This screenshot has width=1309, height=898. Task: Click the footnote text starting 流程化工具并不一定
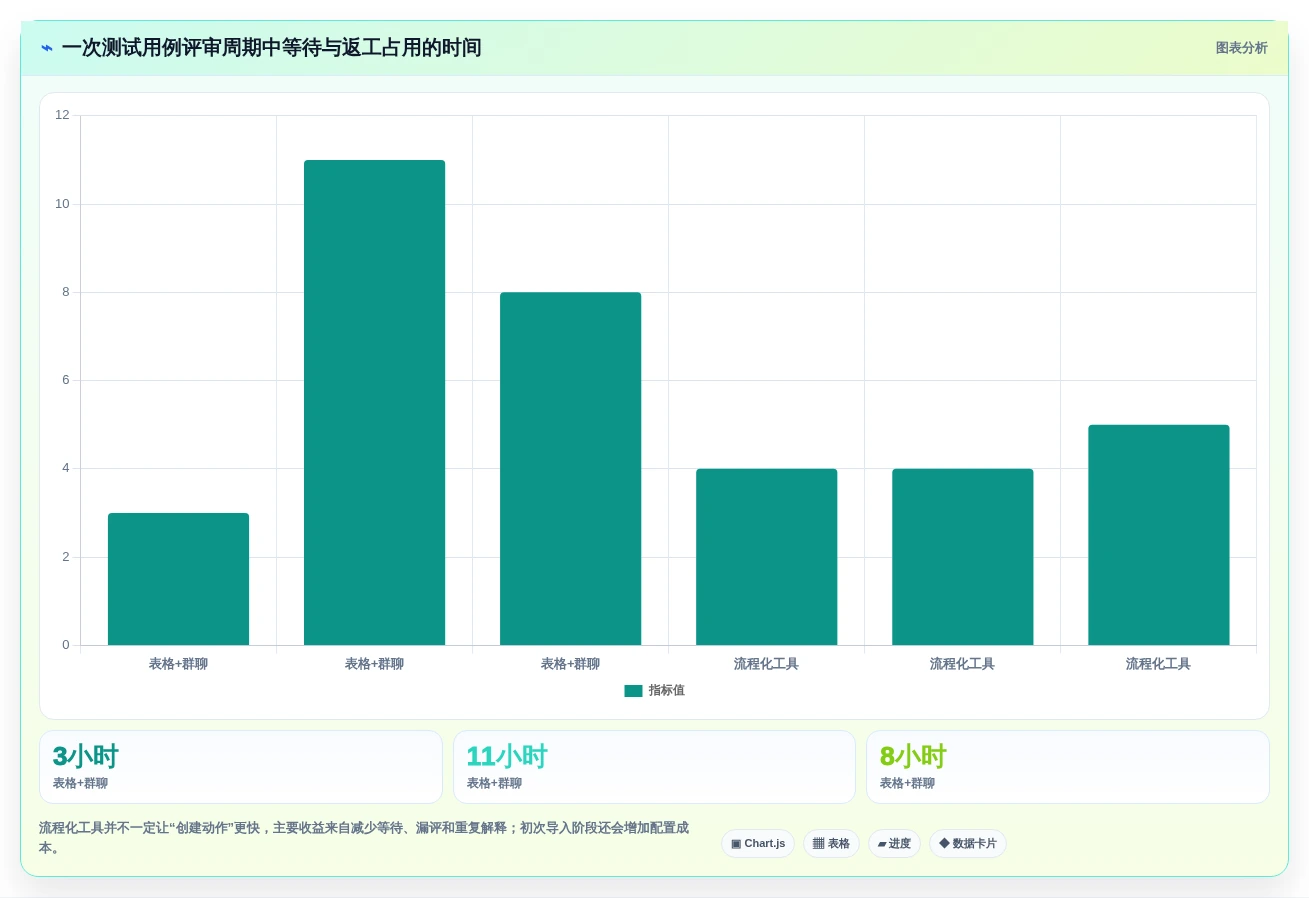click(364, 838)
